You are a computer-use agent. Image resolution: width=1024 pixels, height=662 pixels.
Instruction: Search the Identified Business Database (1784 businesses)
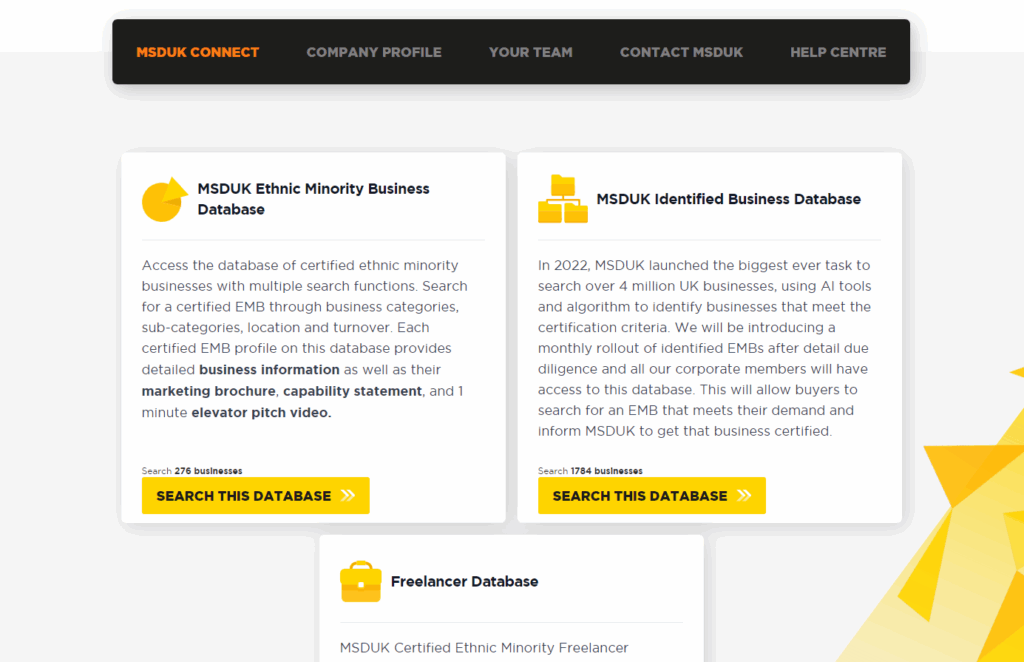point(652,496)
